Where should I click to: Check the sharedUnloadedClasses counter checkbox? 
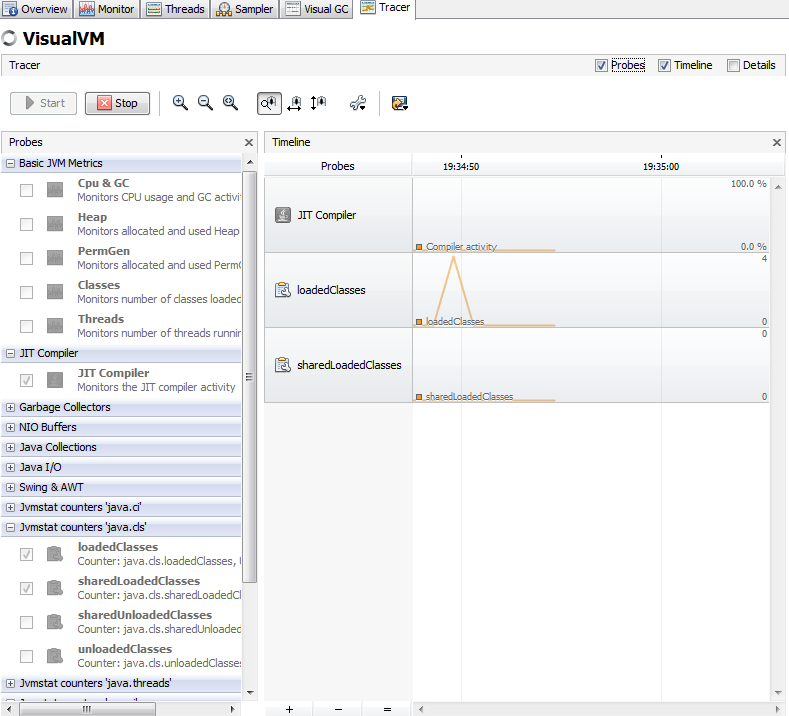(26, 622)
